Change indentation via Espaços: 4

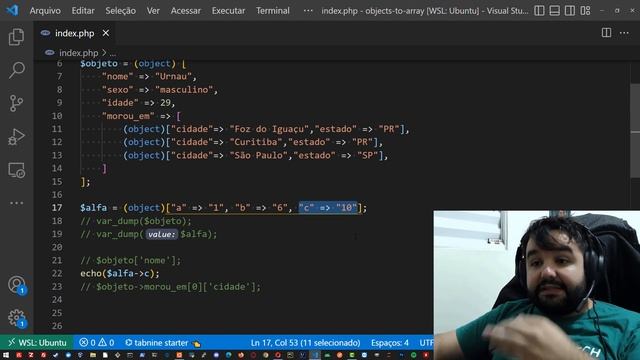point(390,342)
